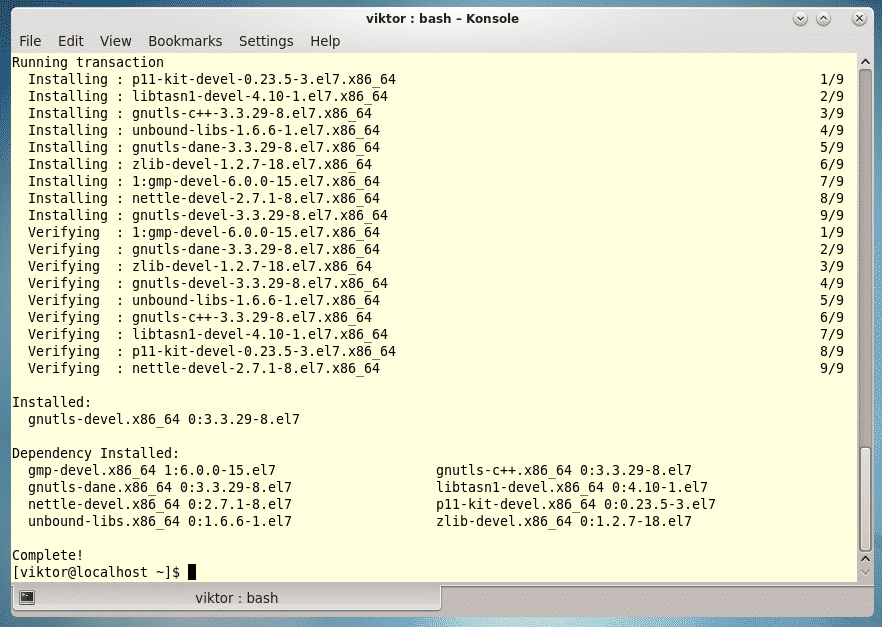Close the Konsole window
This screenshot has height=627, width=882.
tap(859, 19)
